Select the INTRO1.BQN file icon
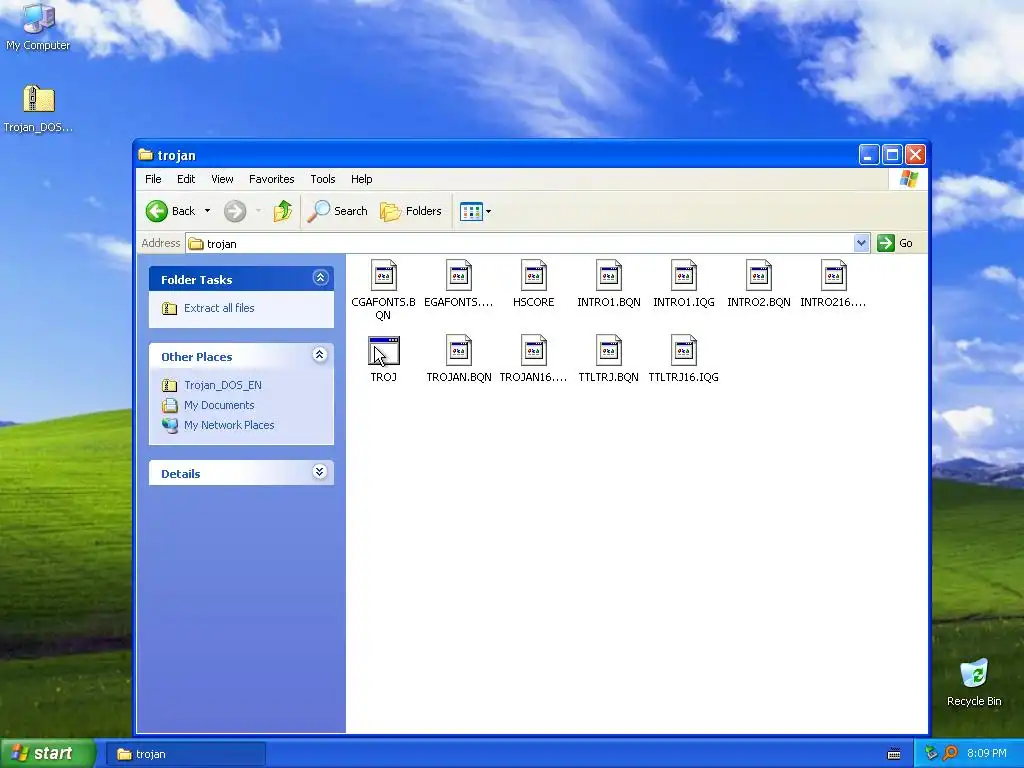 609,275
